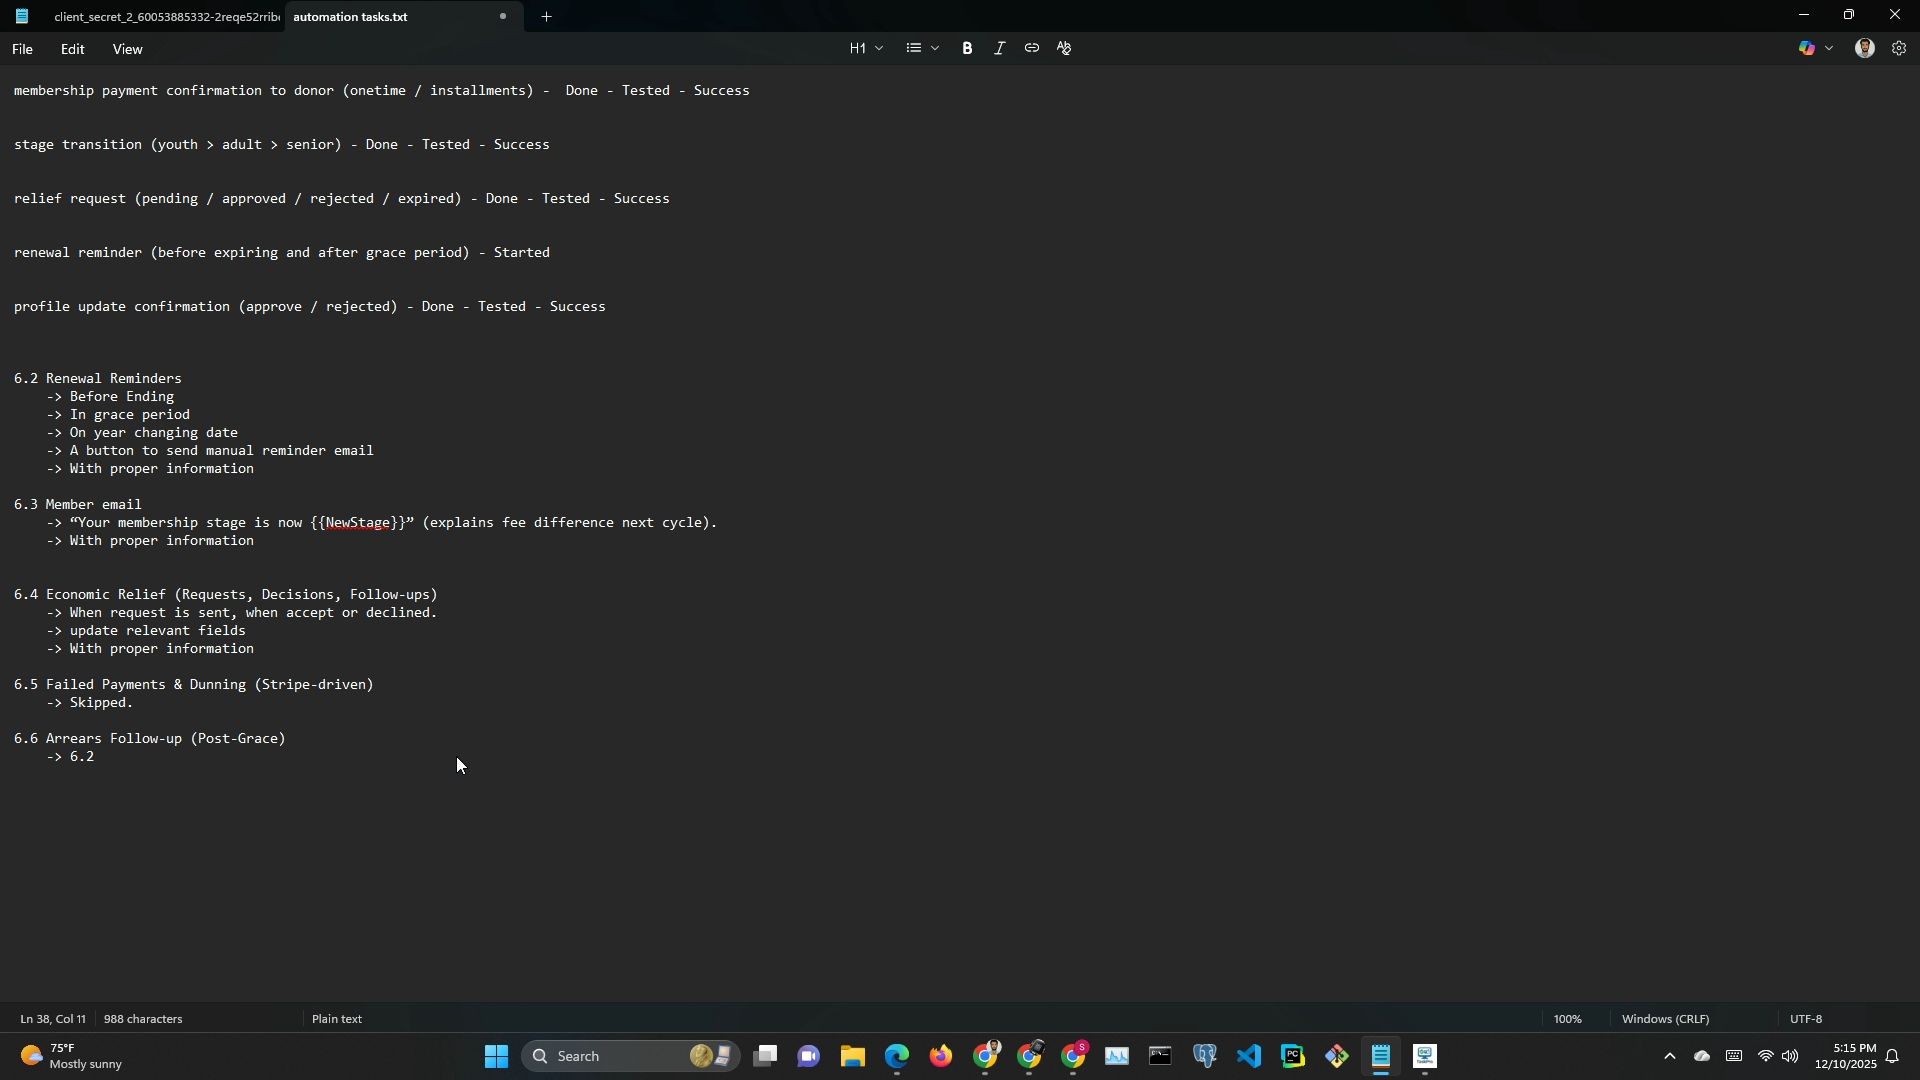Open the File menu
1920x1080 pixels.
coord(22,49)
